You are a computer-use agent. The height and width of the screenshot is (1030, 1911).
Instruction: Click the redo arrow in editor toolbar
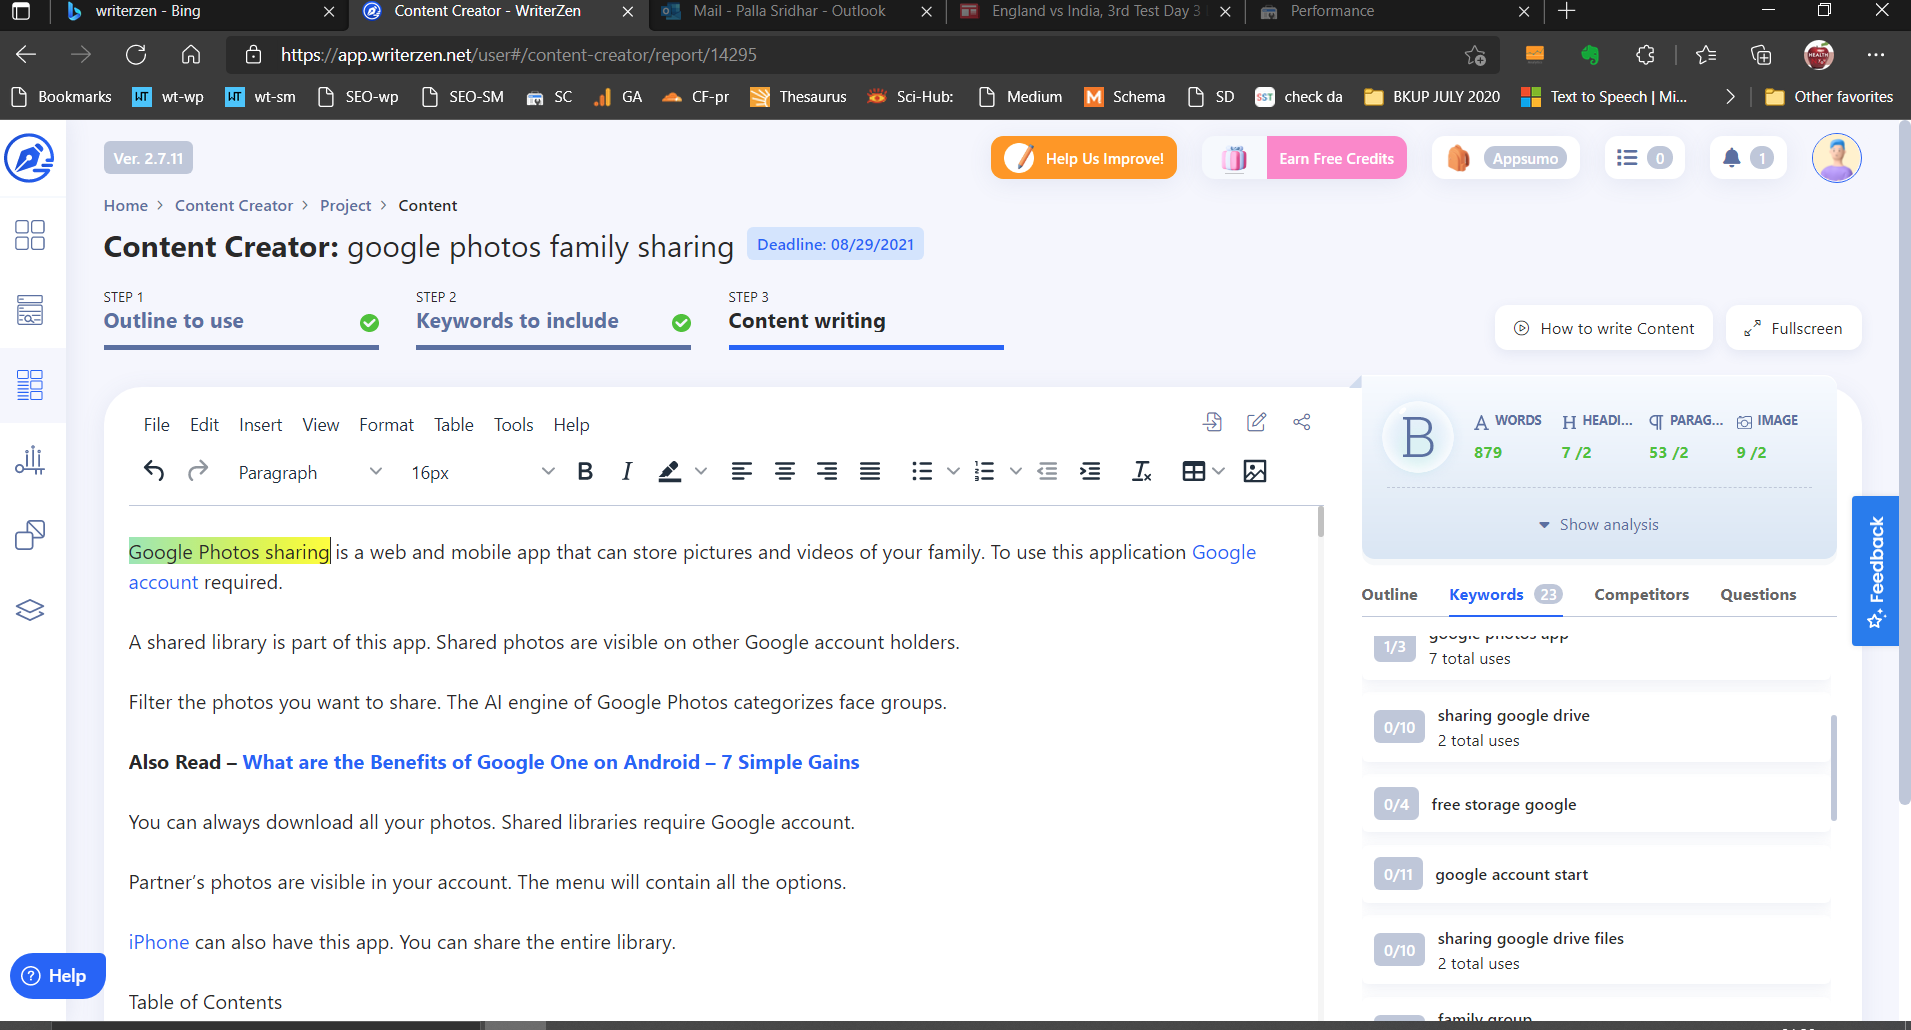198,471
